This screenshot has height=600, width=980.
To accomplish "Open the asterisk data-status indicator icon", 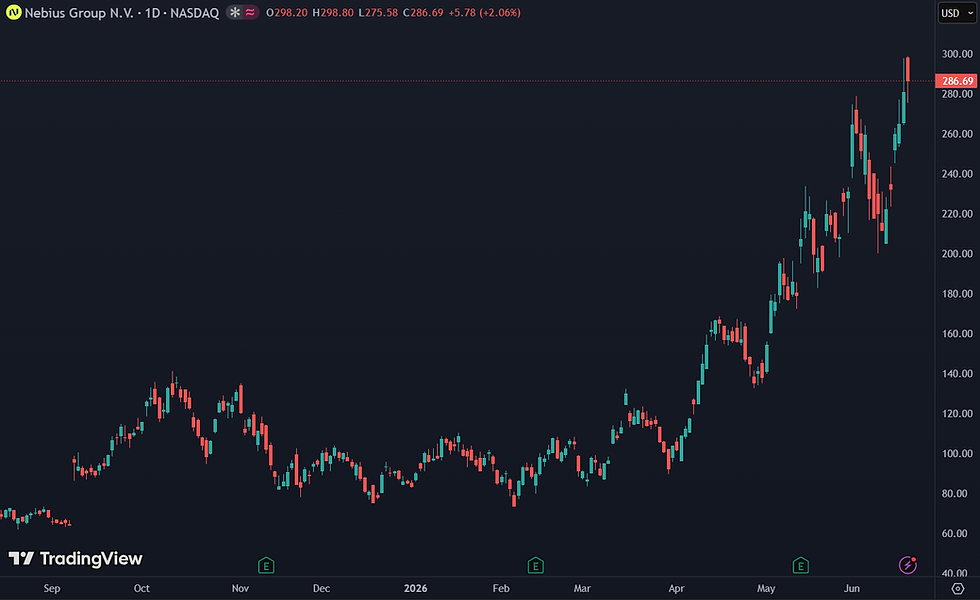I will (234, 12).
